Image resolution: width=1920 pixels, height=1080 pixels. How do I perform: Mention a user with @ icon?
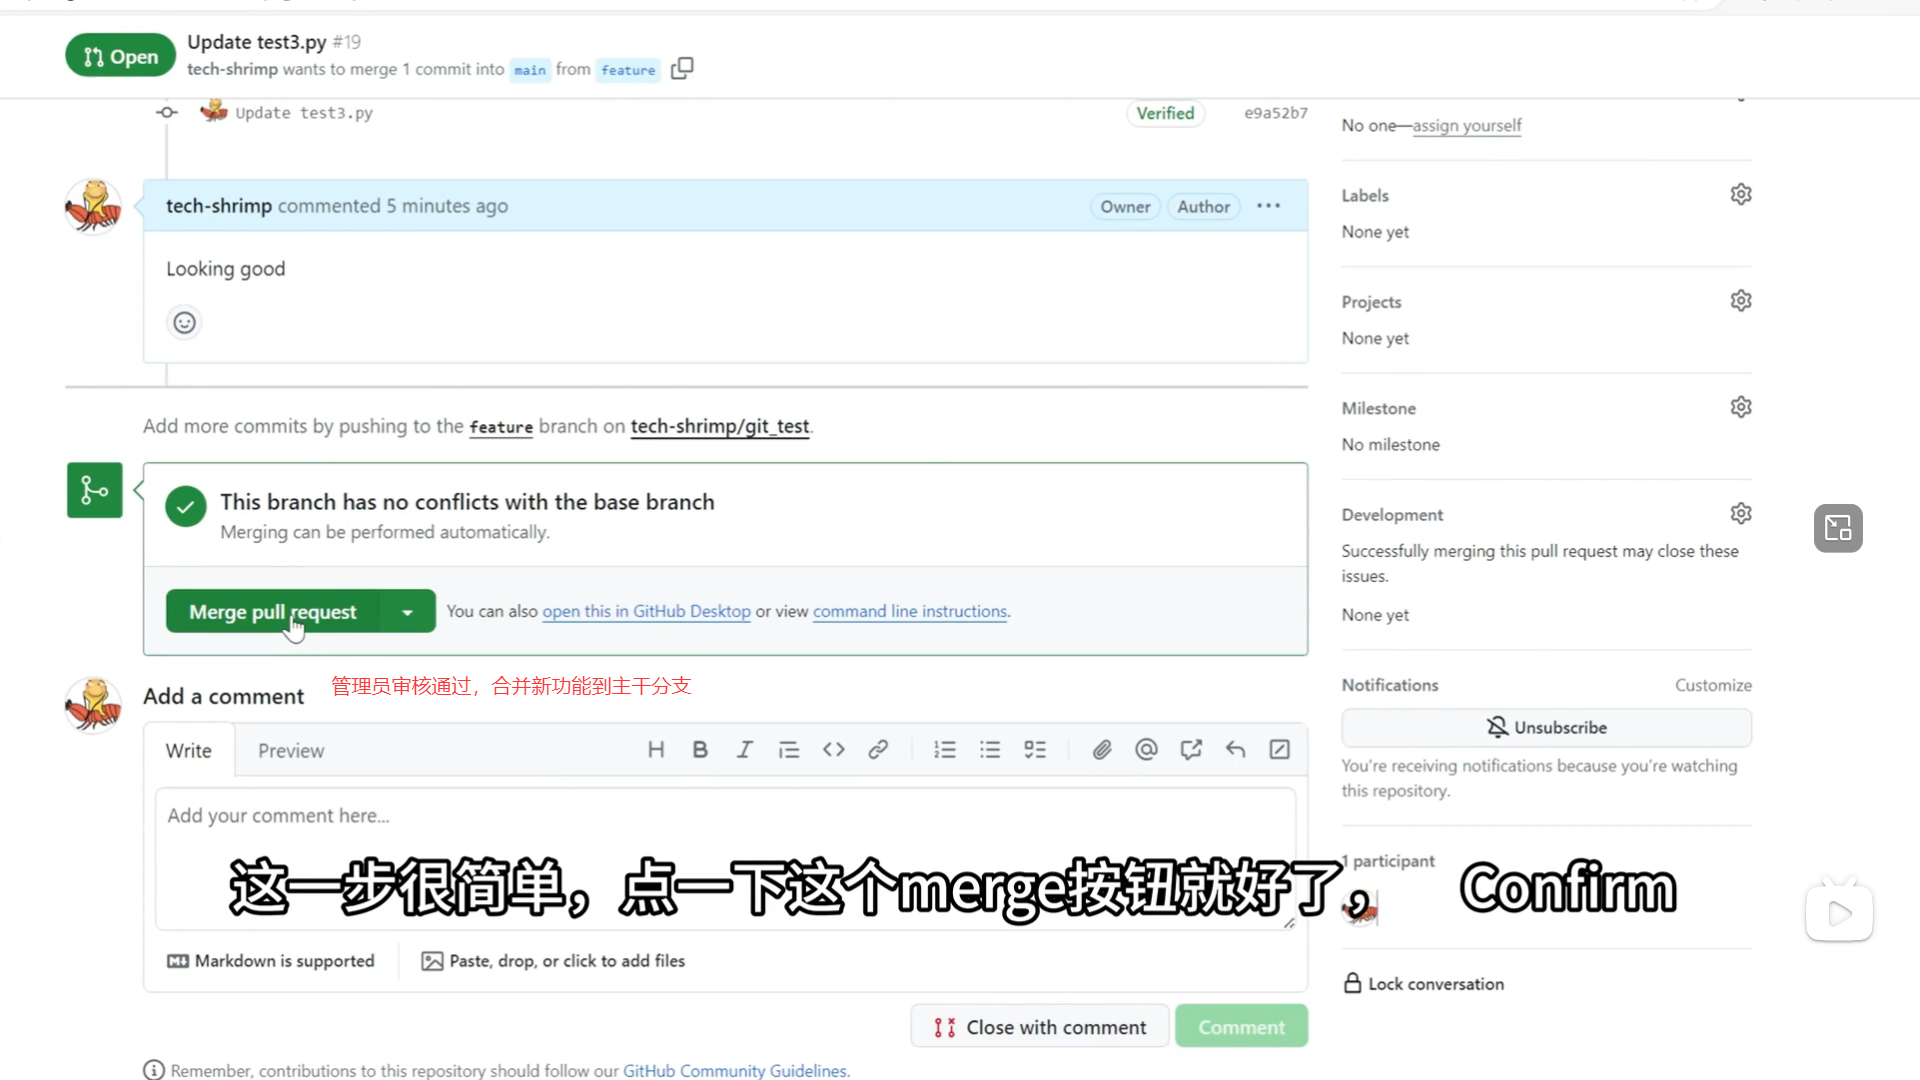pyautogui.click(x=1146, y=750)
